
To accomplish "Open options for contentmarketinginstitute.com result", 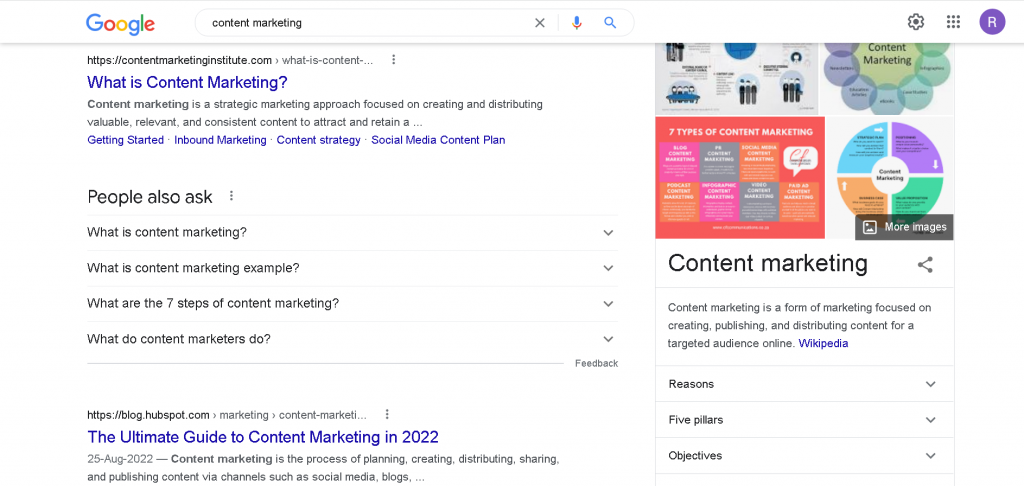I will pyautogui.click(x=393, y=60).
